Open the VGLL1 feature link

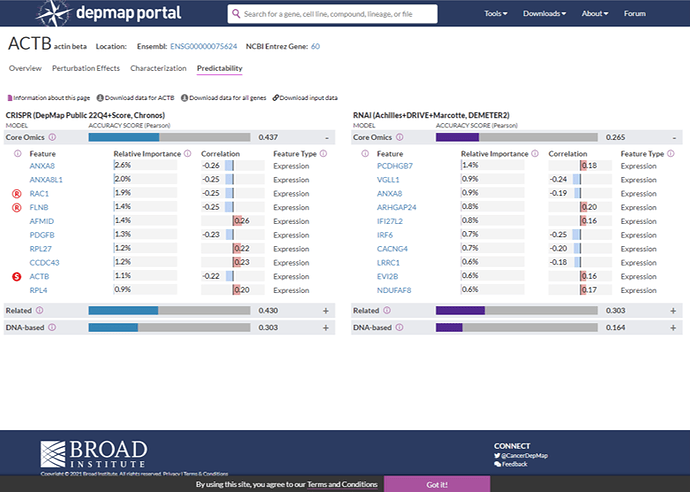[x=388, y=180]
